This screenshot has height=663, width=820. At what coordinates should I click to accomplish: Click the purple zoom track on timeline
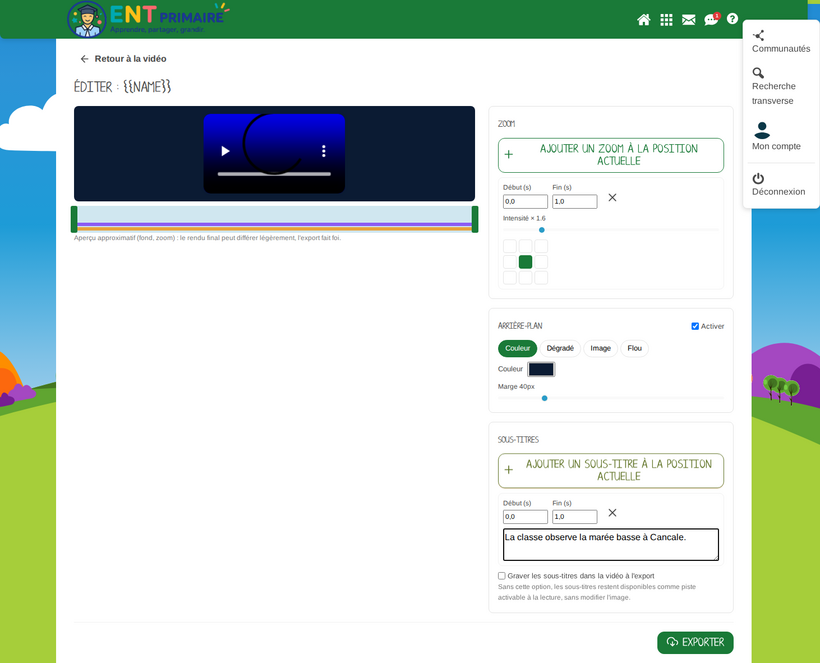point(275,224)
